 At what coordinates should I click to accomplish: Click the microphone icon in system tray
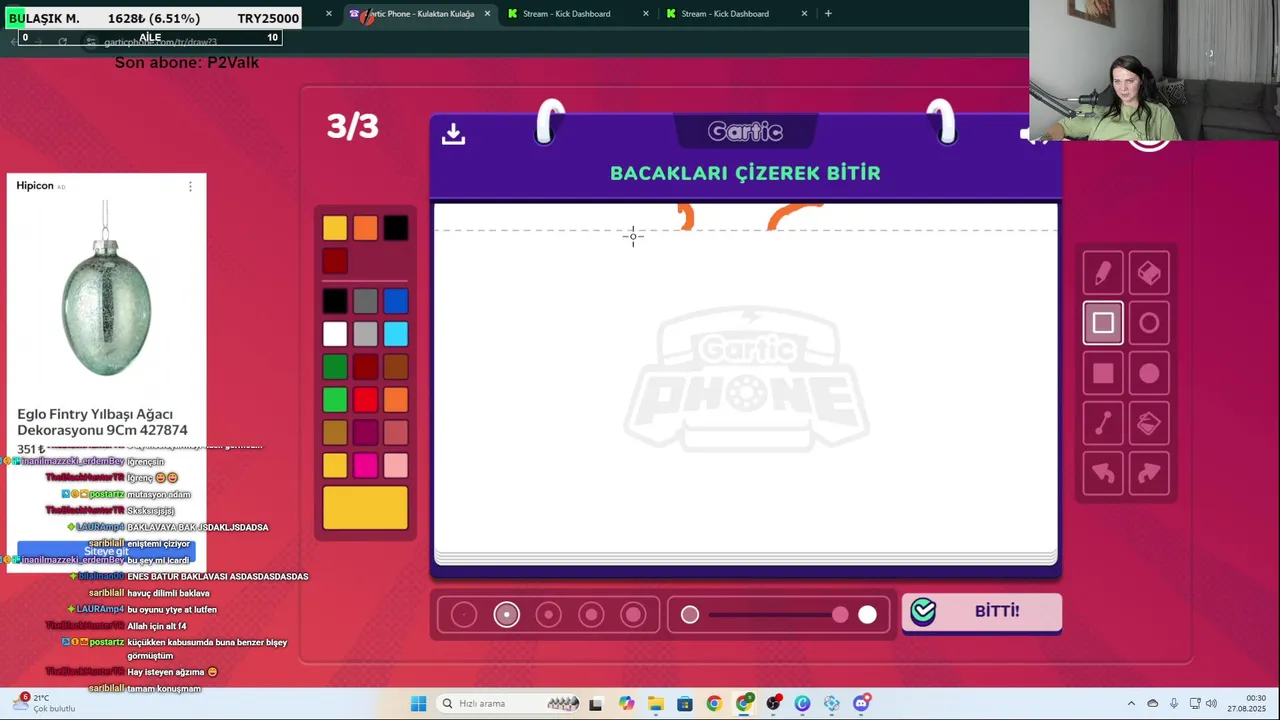(x=1174, y=703)
